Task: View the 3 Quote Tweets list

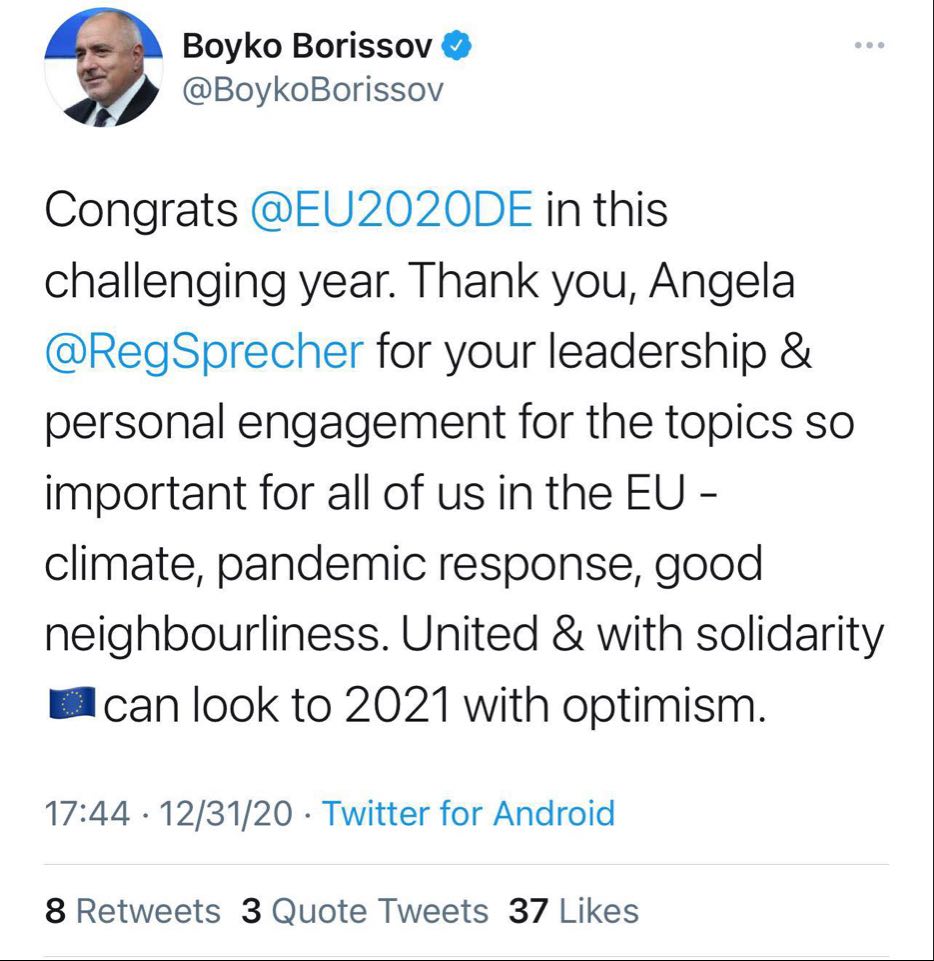Action: (365, 911)
